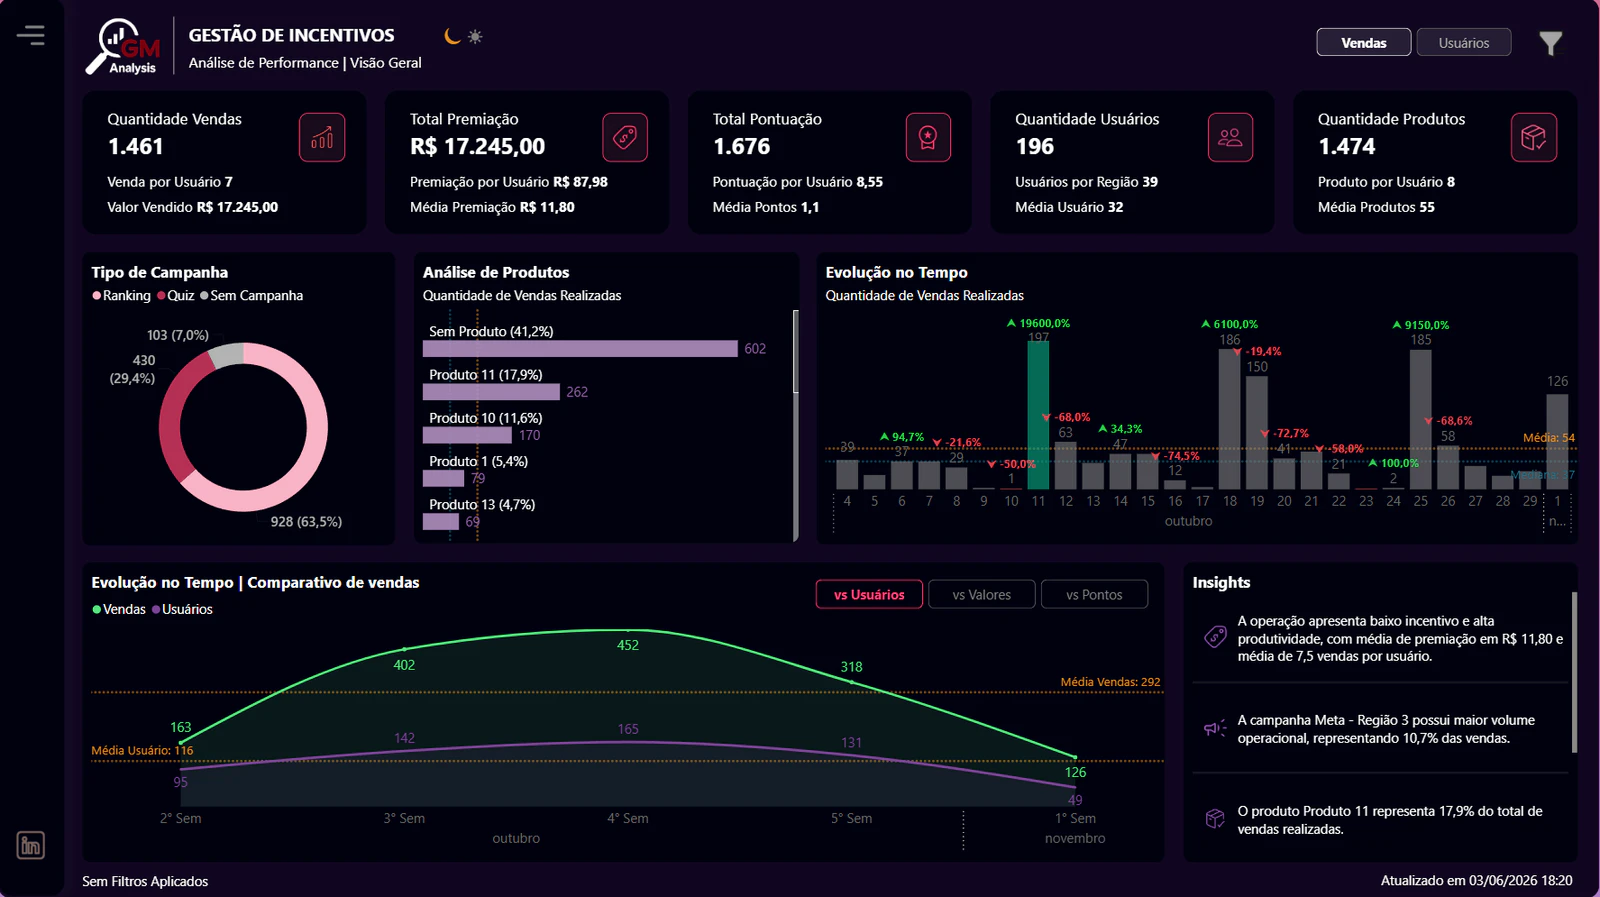
Task: Select the Produto 10 bar
Action: [x=467, y=435]
